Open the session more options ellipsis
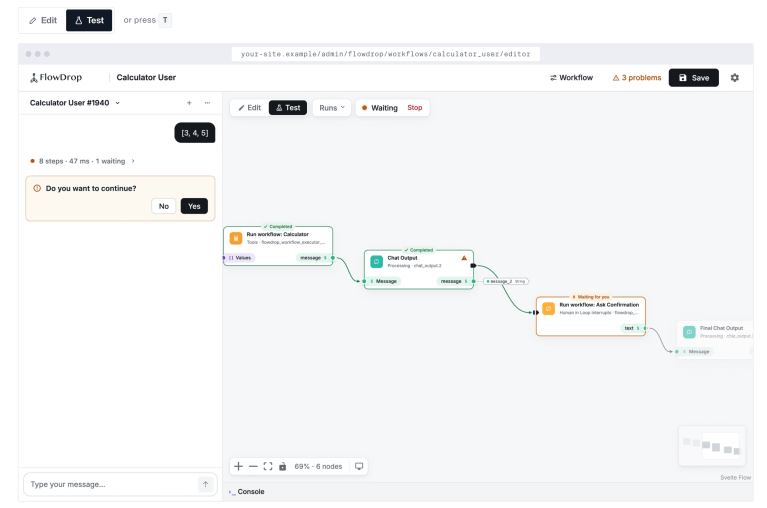 [207, 103]
